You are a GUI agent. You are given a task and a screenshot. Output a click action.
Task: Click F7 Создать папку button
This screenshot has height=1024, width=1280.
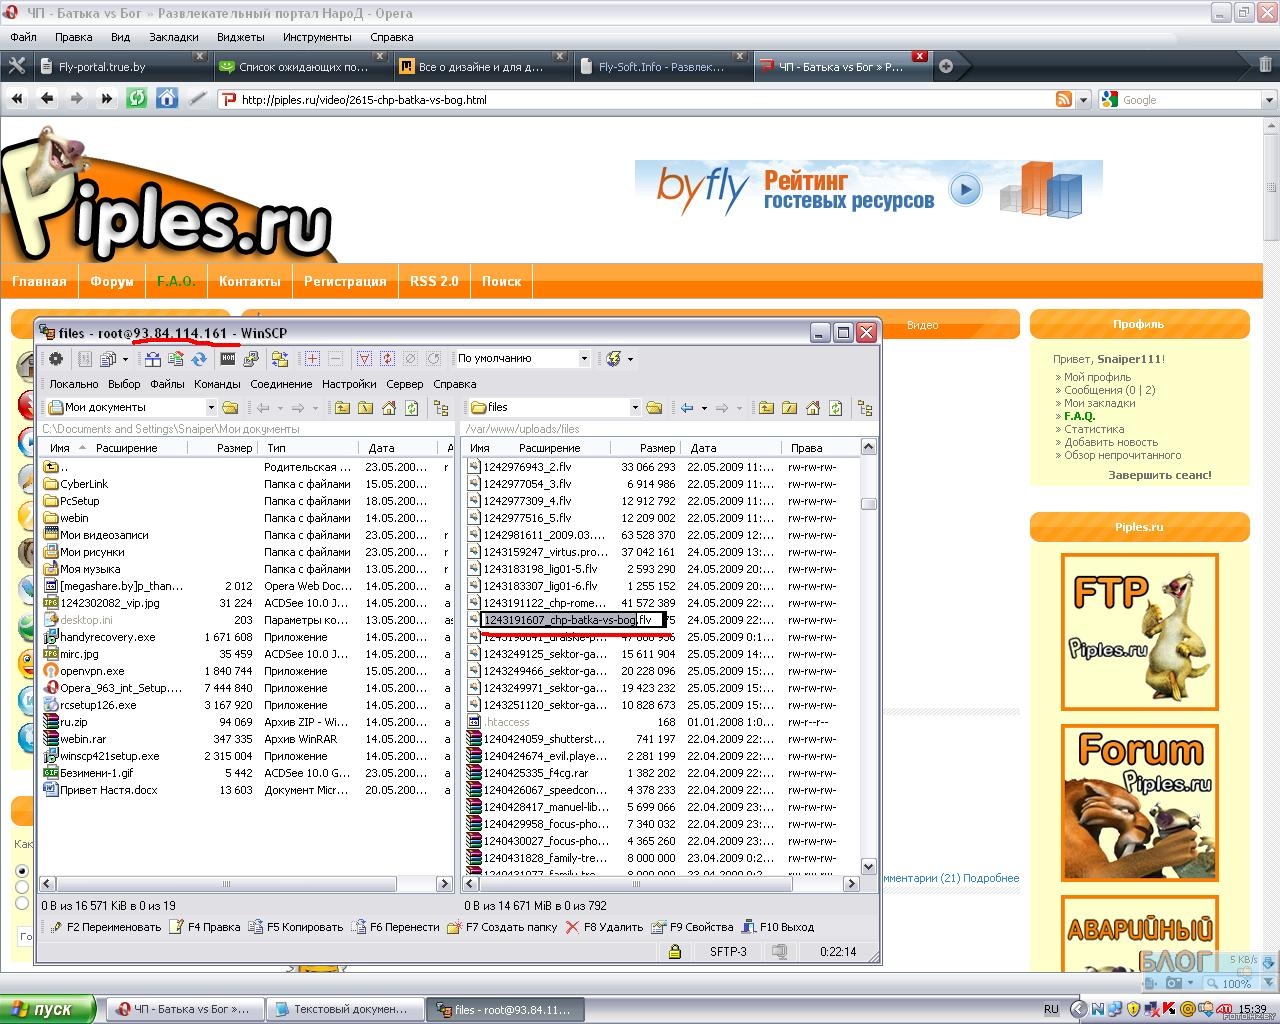(x=503, y=927)
